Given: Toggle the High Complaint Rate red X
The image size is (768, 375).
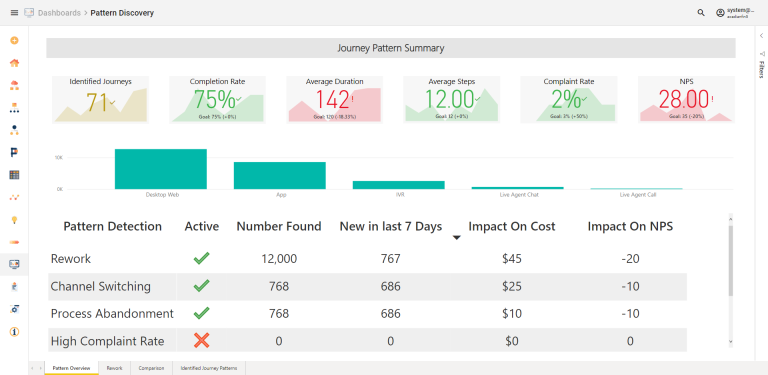Looking at the screenshot, I should (201, 341).
